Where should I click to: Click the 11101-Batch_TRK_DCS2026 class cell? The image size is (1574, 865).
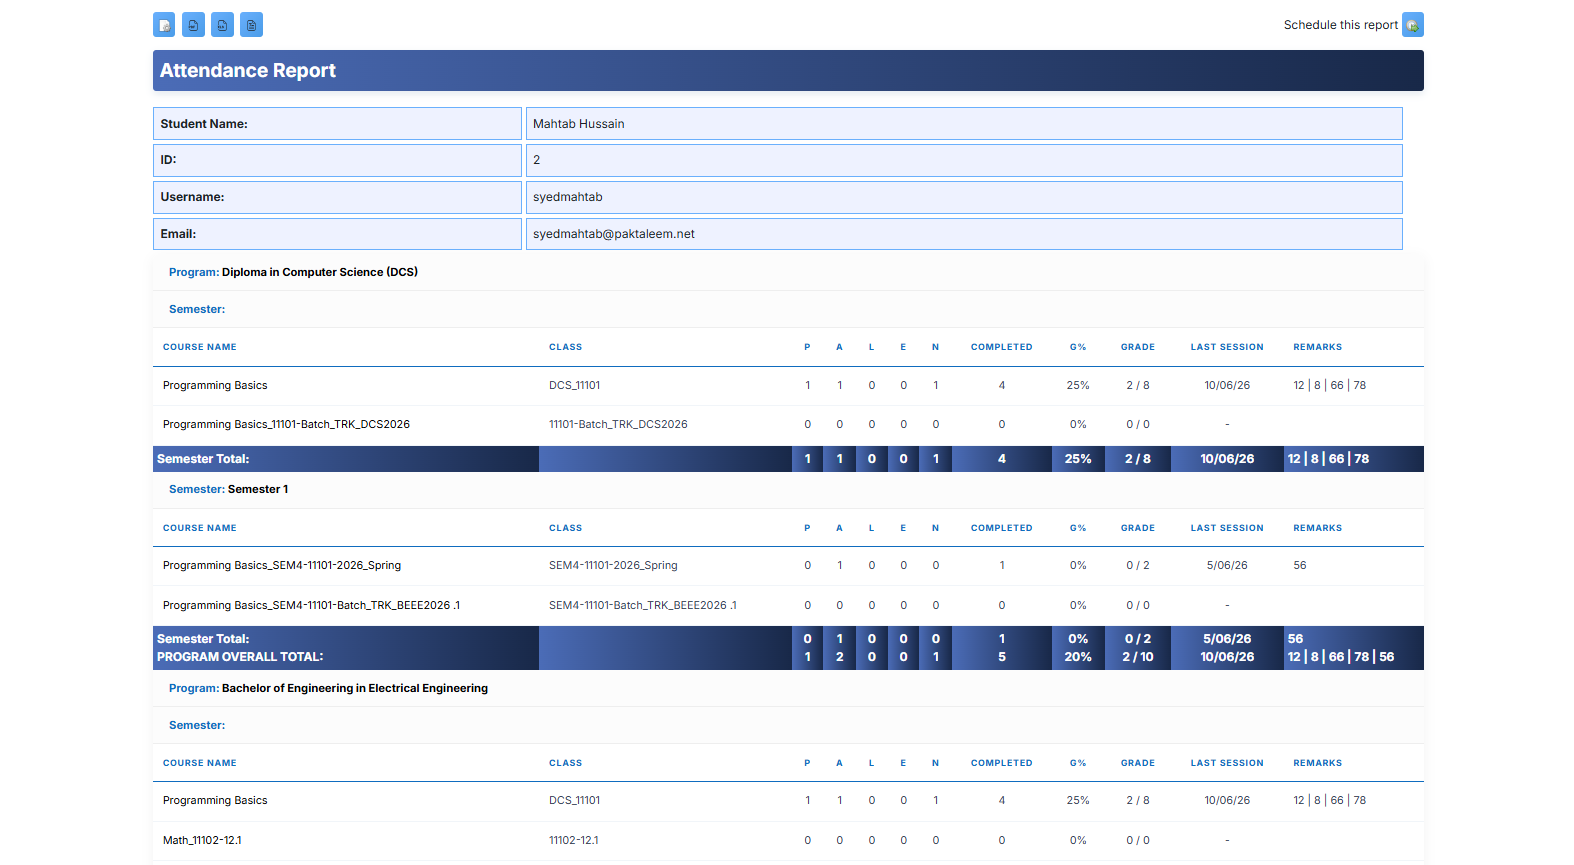[618, 424]
